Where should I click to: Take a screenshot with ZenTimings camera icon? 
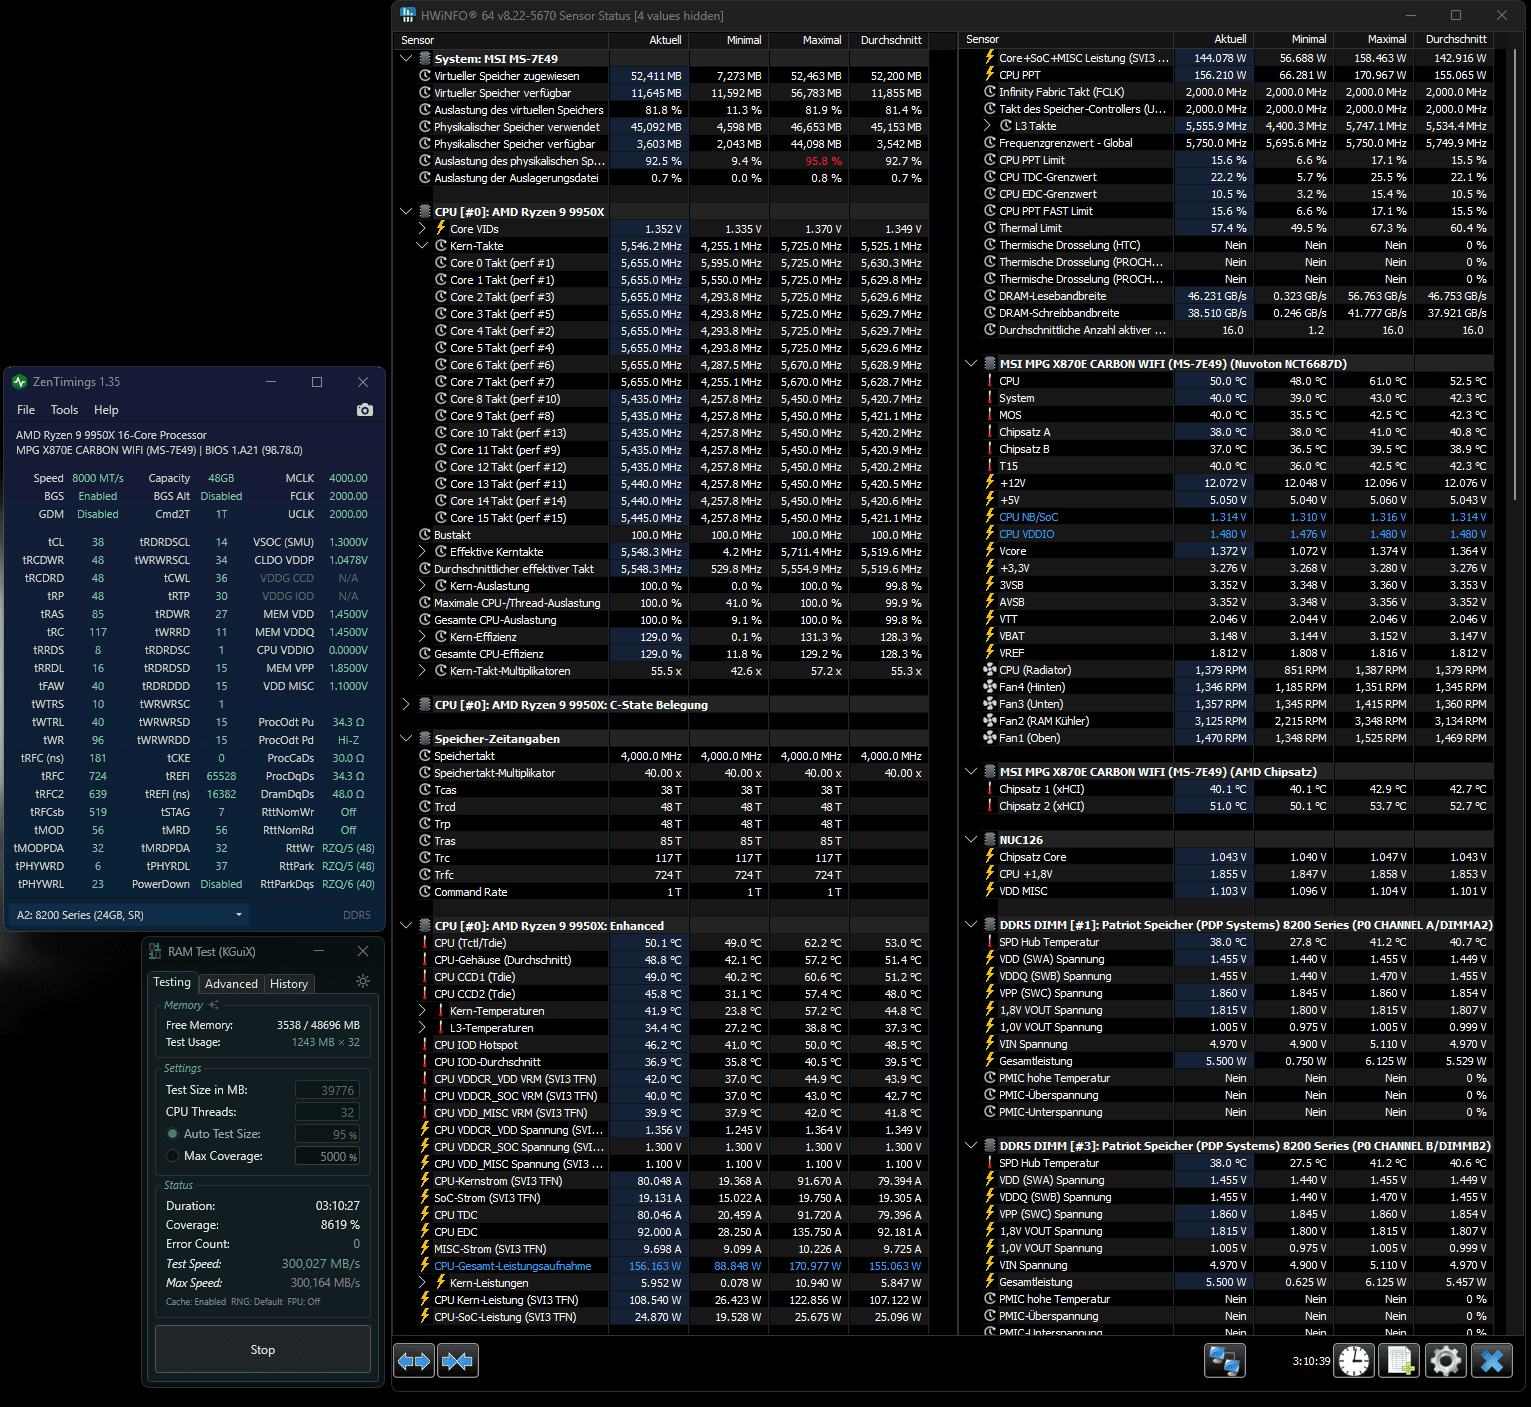click(365, 410)
